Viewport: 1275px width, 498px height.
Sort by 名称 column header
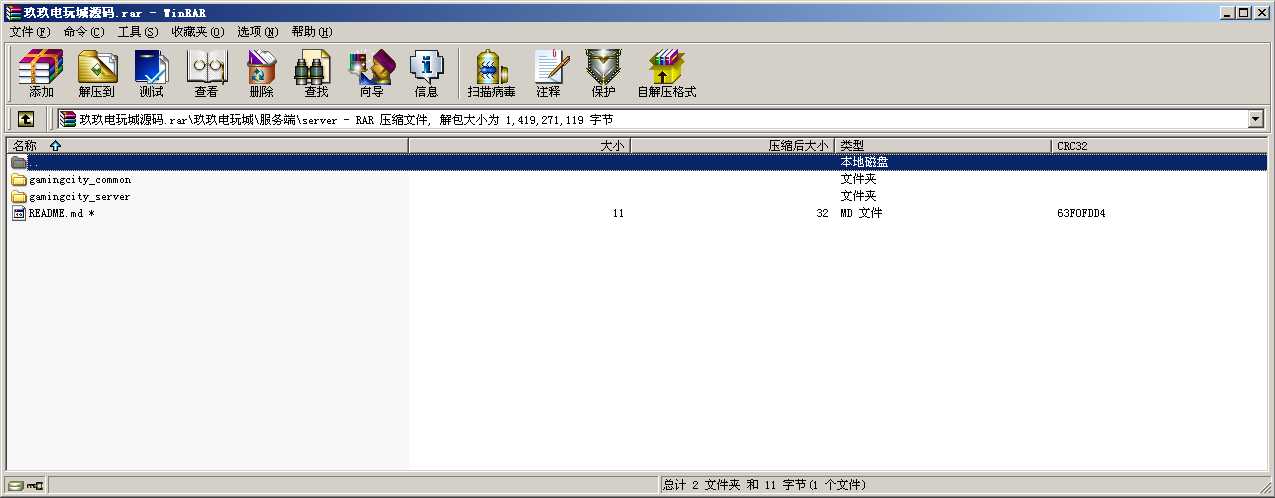tap(207, 146)
